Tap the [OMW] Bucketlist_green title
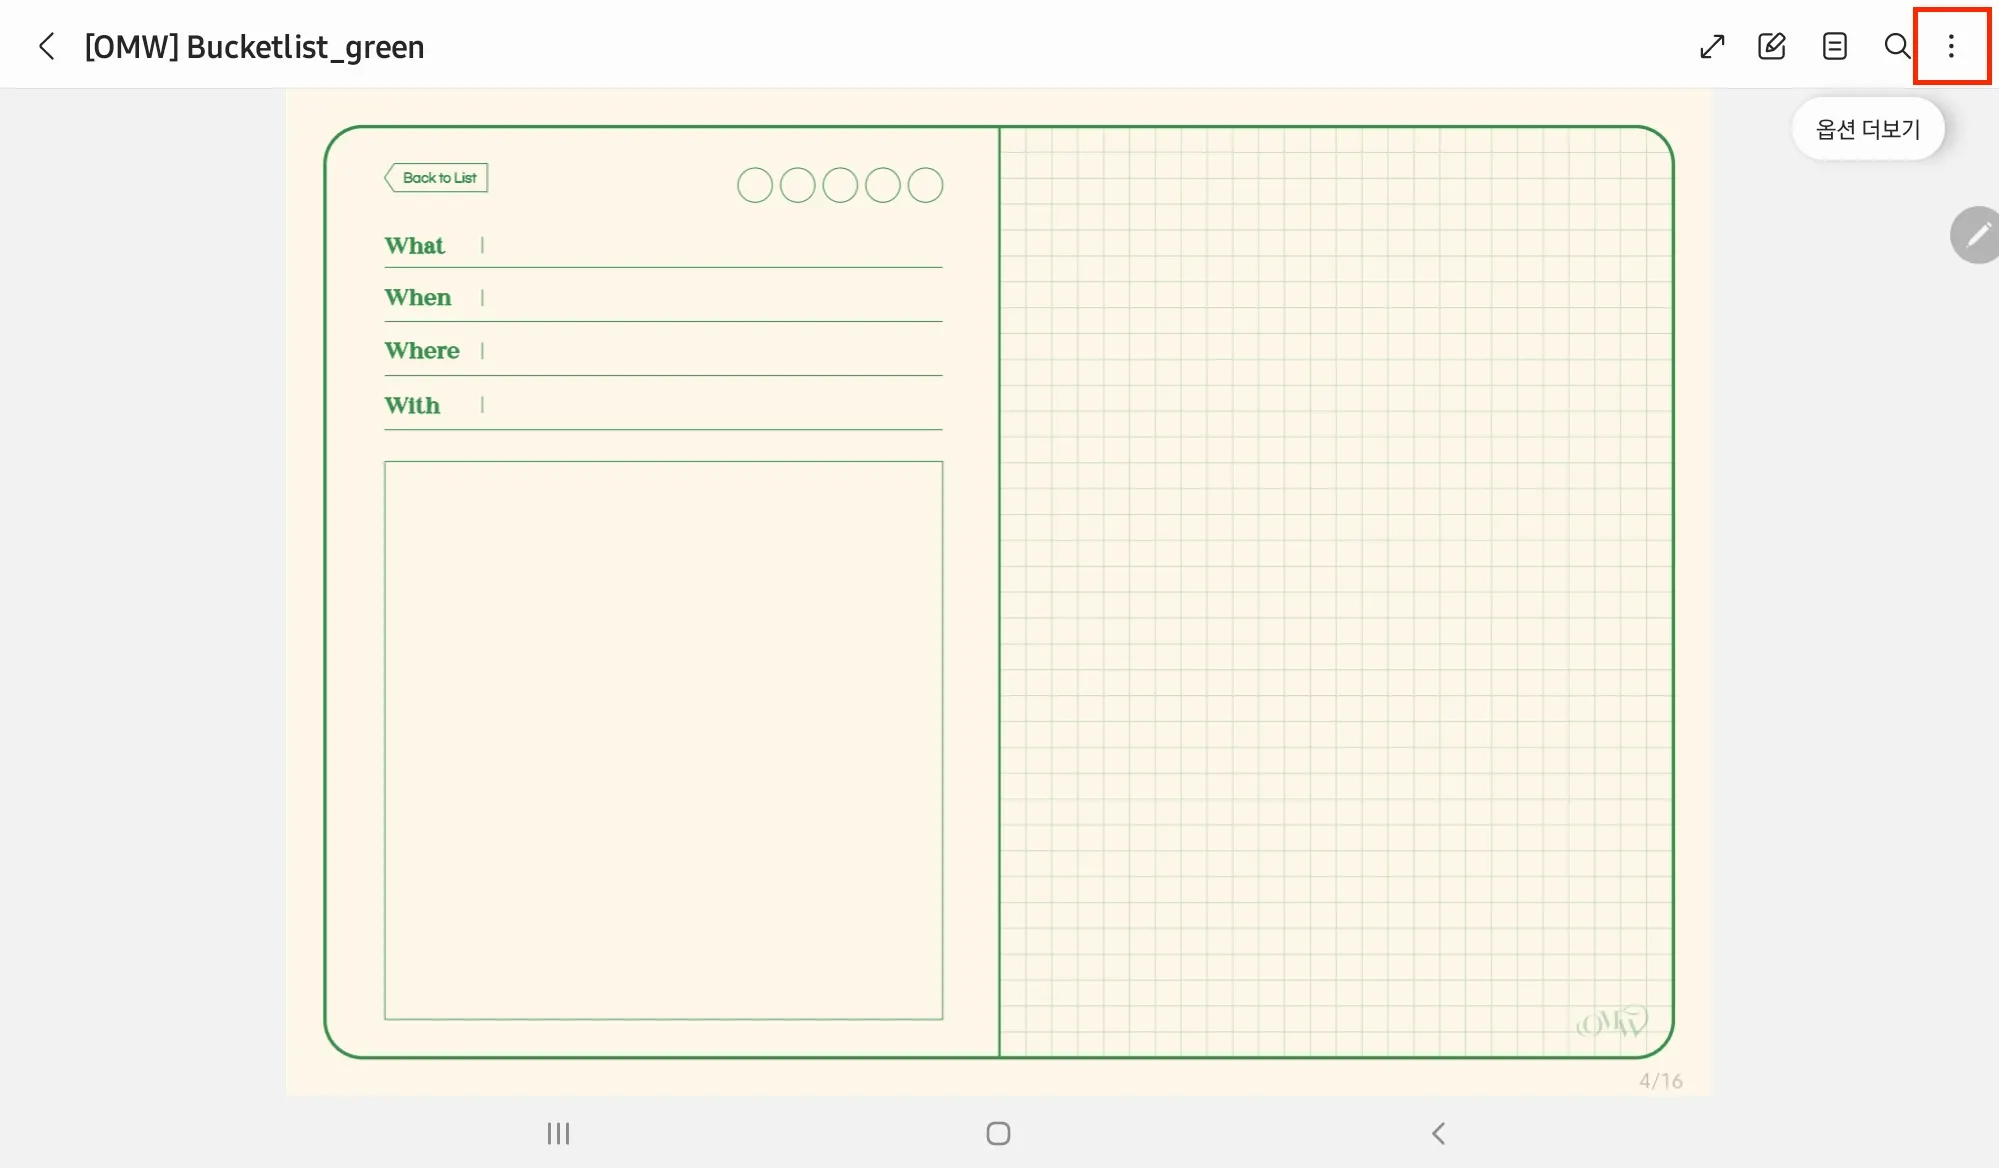This screenshot has width=1999, height=1168. 254,47
